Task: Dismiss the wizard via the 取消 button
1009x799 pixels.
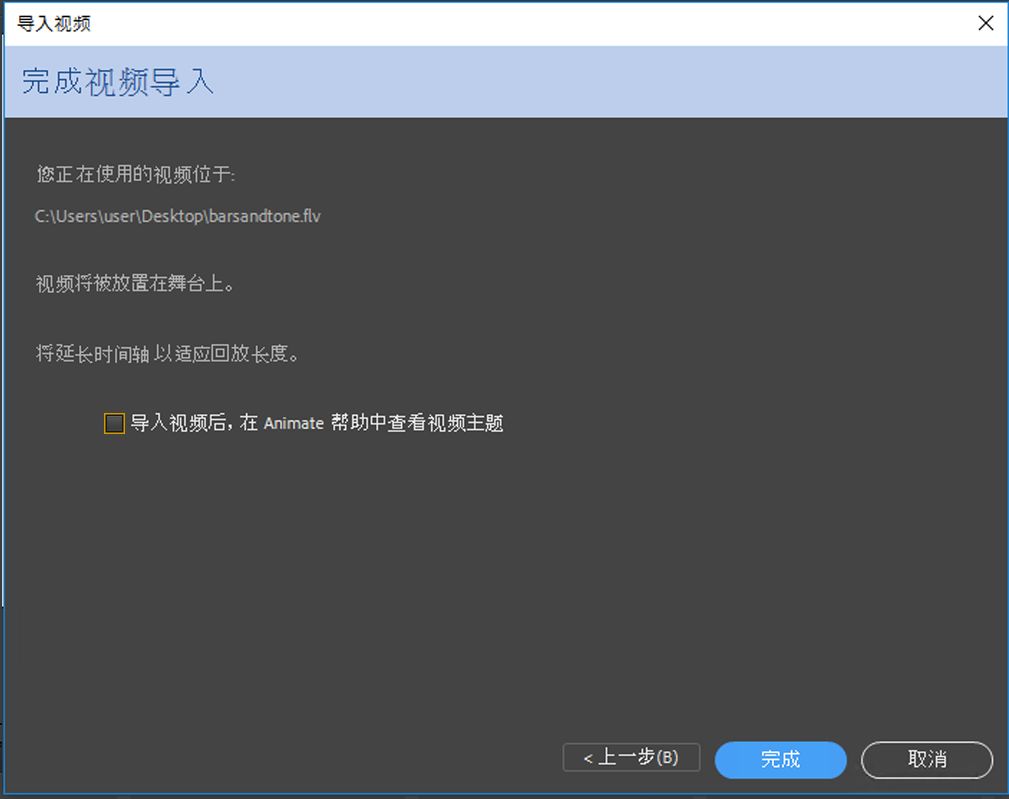Action: click(x=927, y=760)
